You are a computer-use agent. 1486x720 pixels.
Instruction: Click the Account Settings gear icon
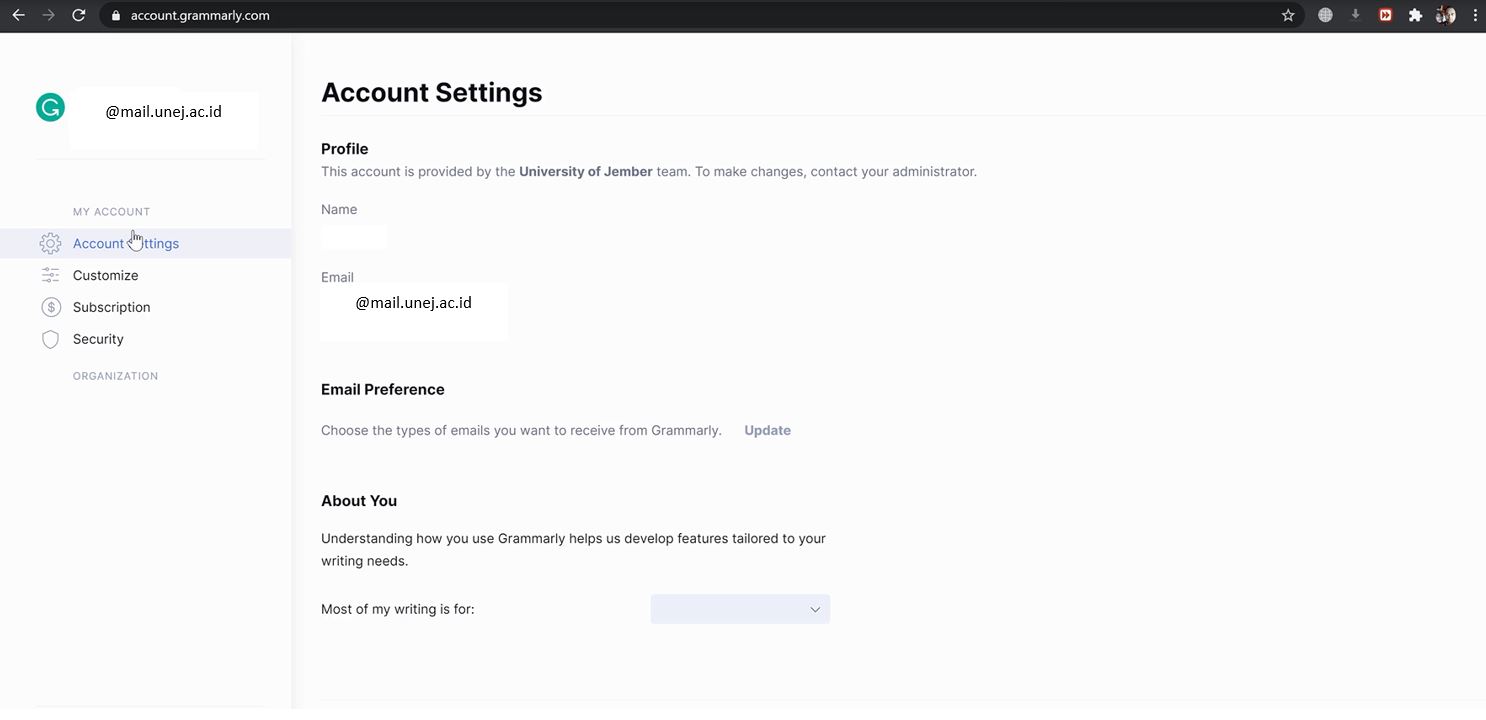(x=50, y=243)
